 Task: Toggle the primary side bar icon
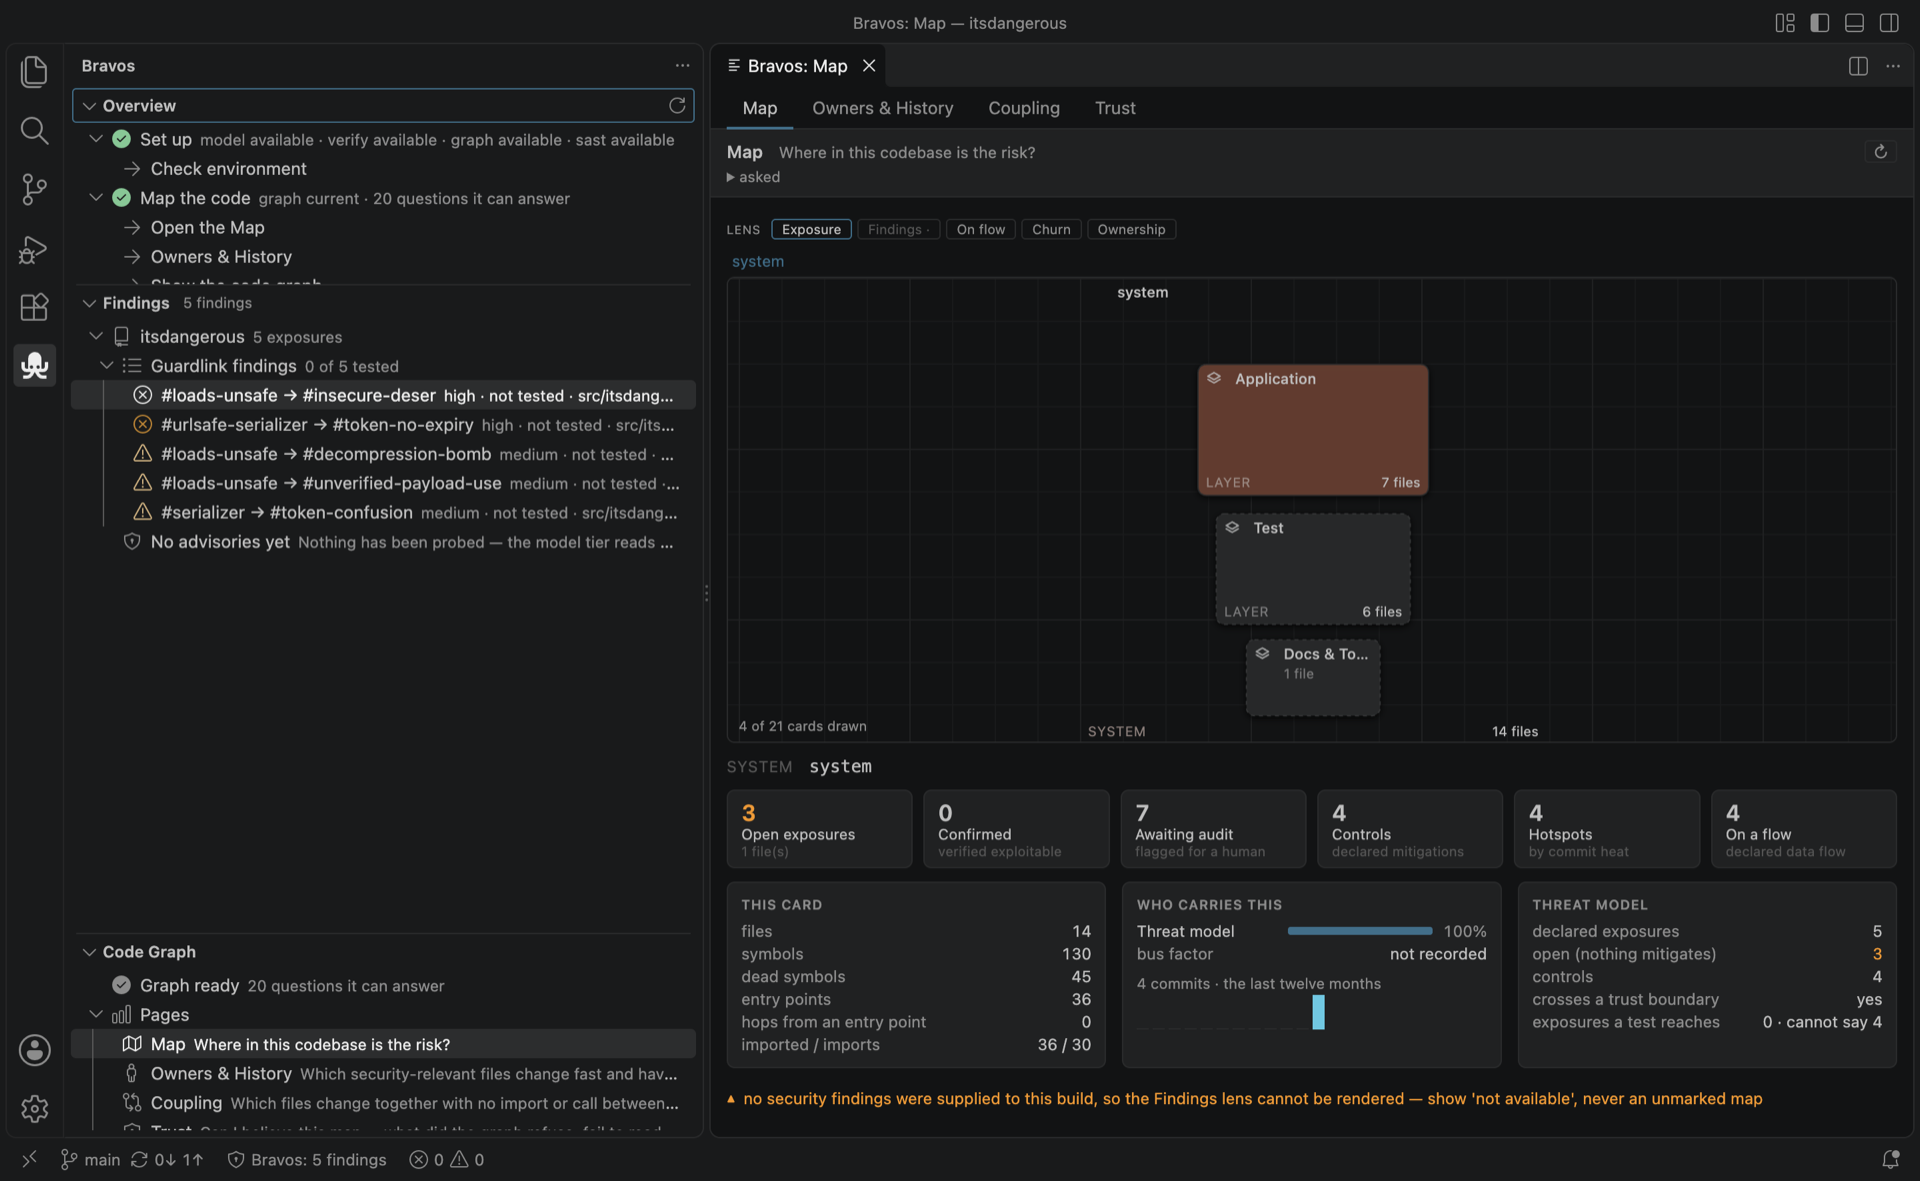coord(1820,23)
